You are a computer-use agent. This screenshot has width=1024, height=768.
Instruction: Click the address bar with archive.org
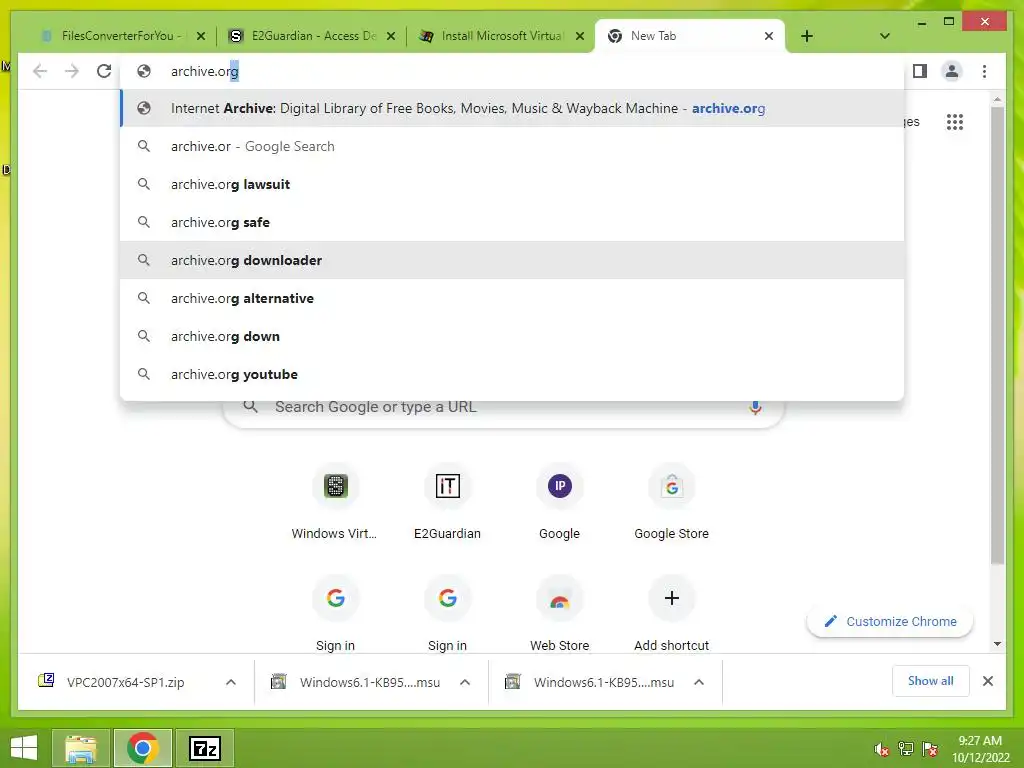[513, 71]
